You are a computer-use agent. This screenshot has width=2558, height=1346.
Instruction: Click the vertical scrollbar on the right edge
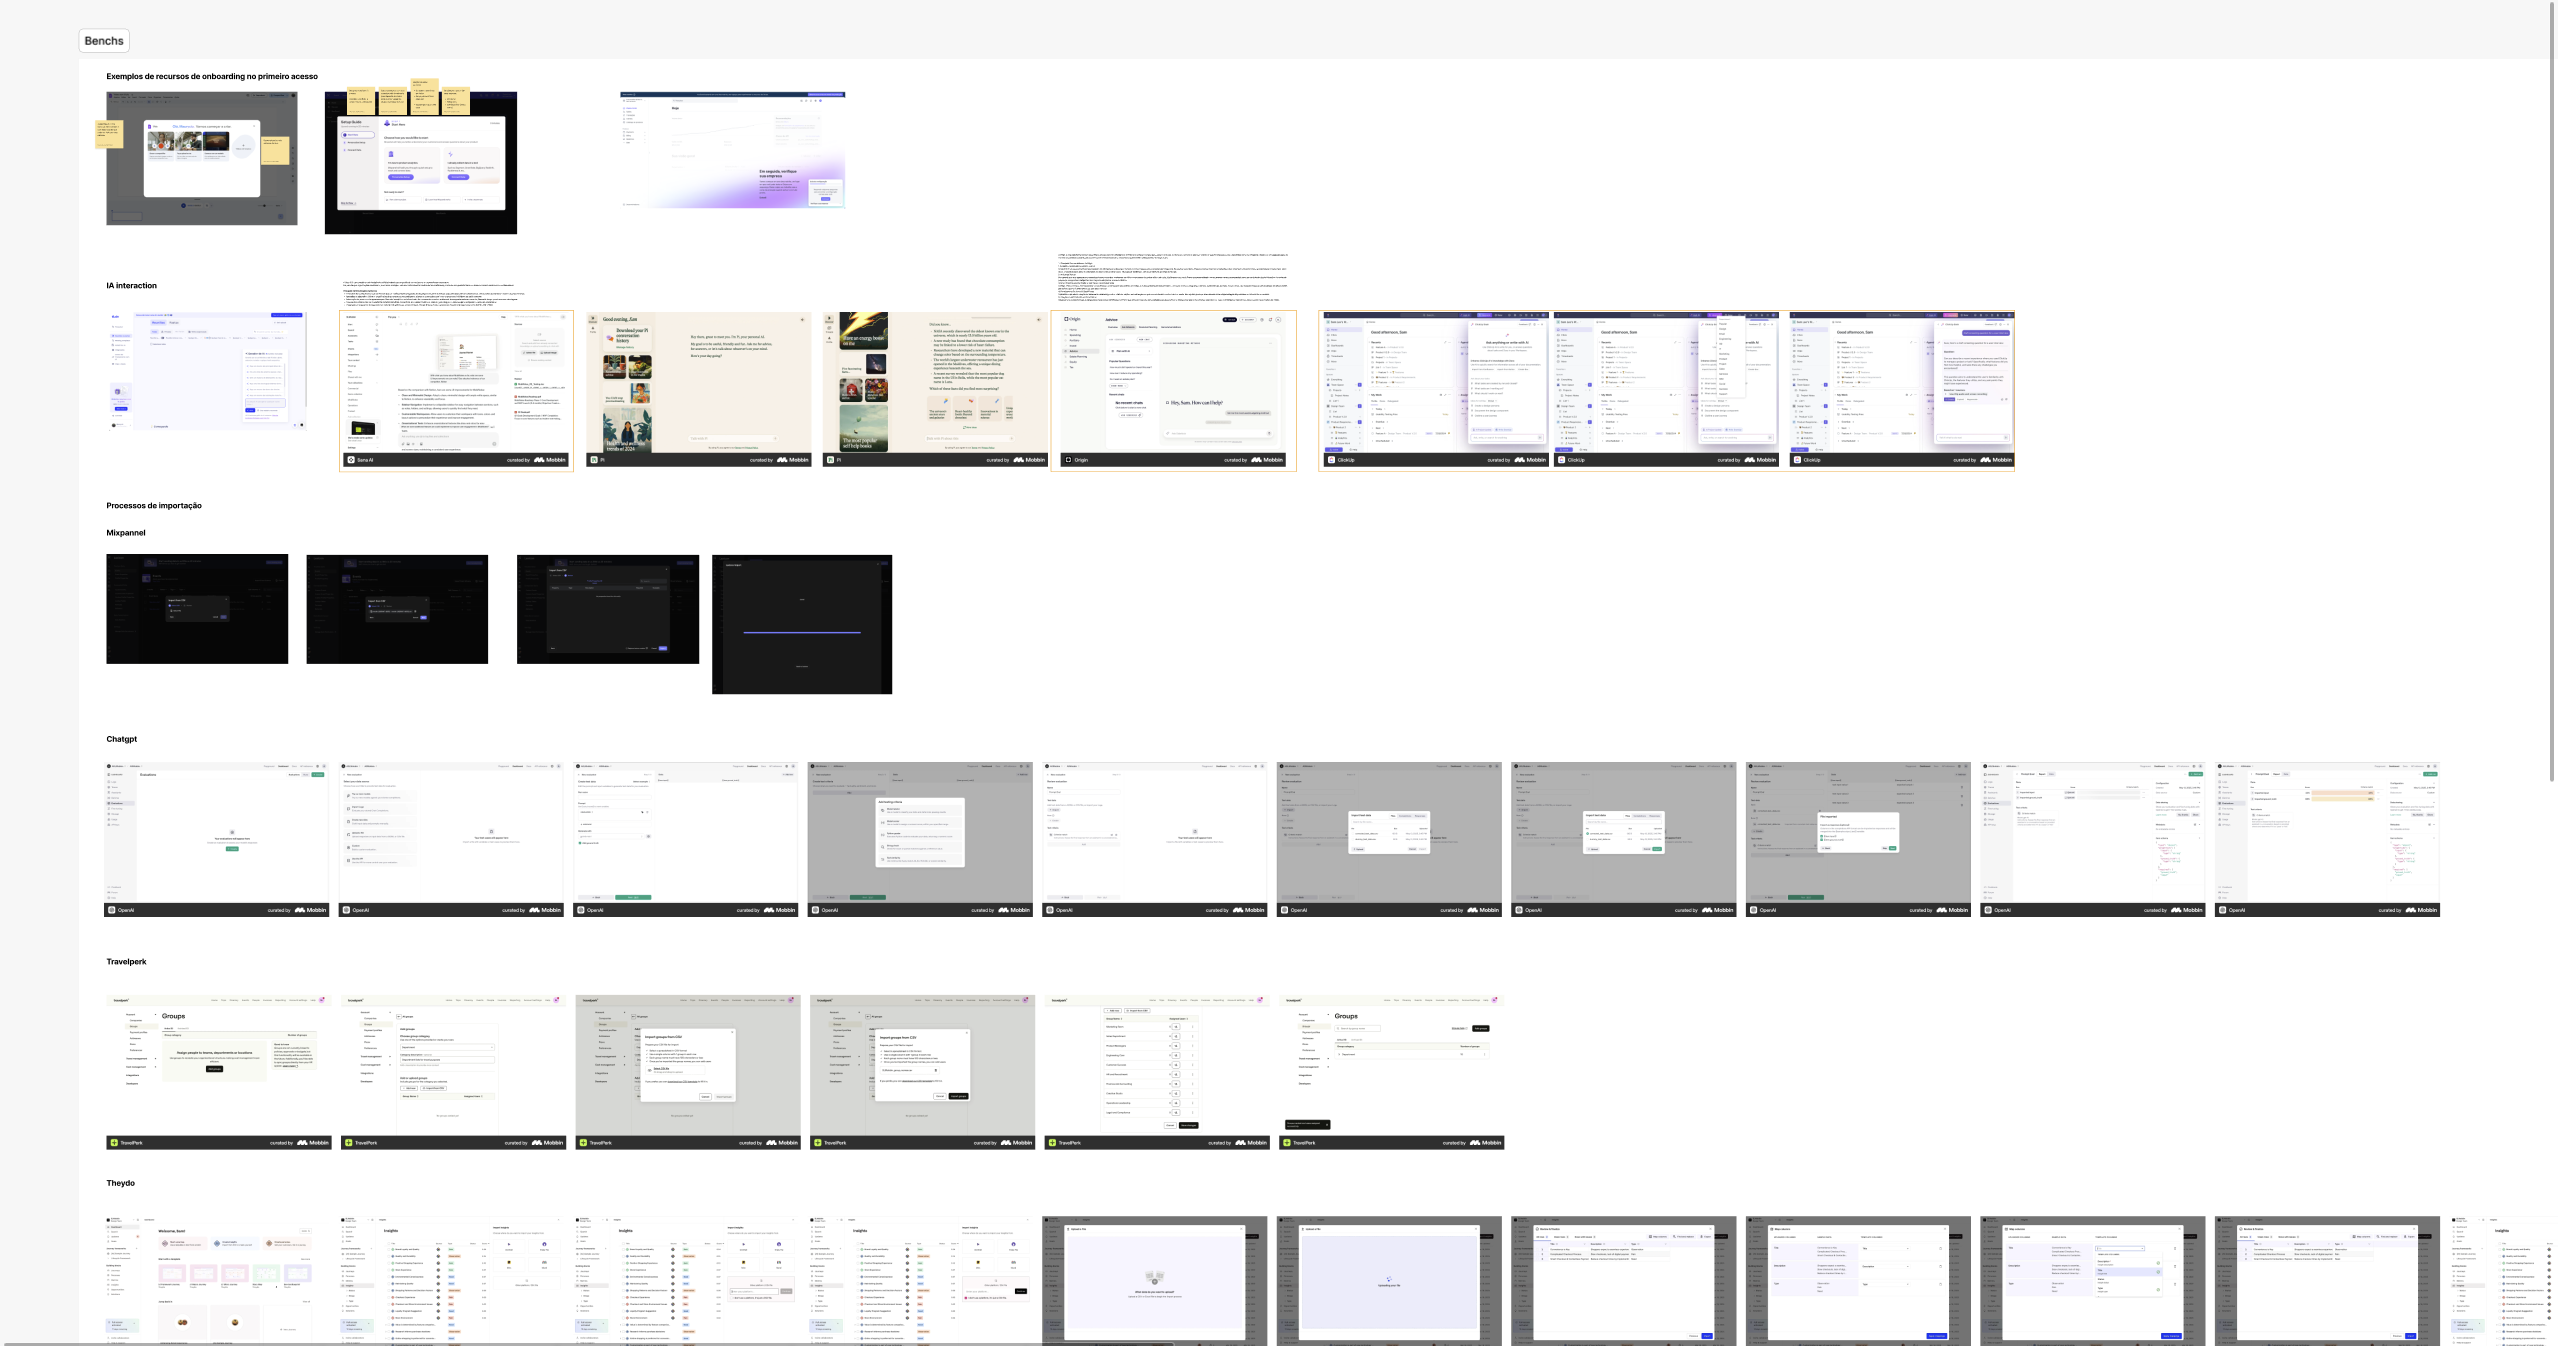(2552, 390)
